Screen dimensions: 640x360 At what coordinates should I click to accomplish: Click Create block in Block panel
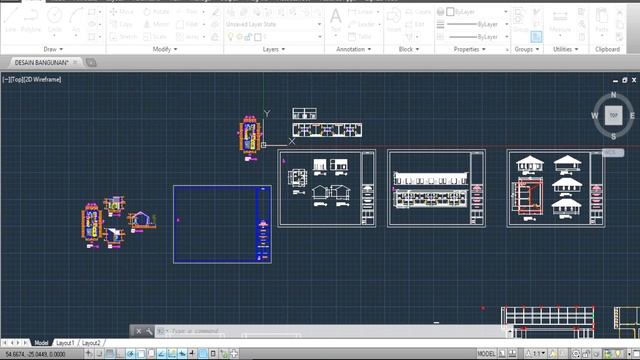[x=418, y=12]
